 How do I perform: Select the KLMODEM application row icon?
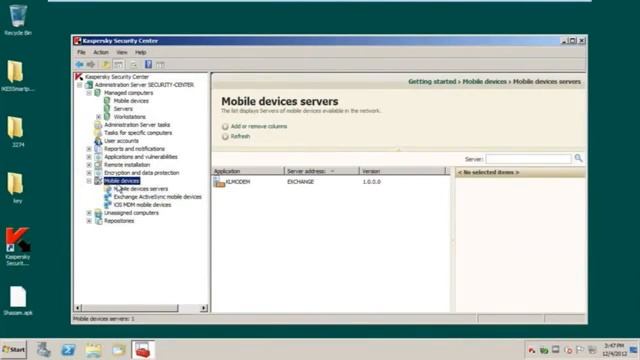point(219,182)
